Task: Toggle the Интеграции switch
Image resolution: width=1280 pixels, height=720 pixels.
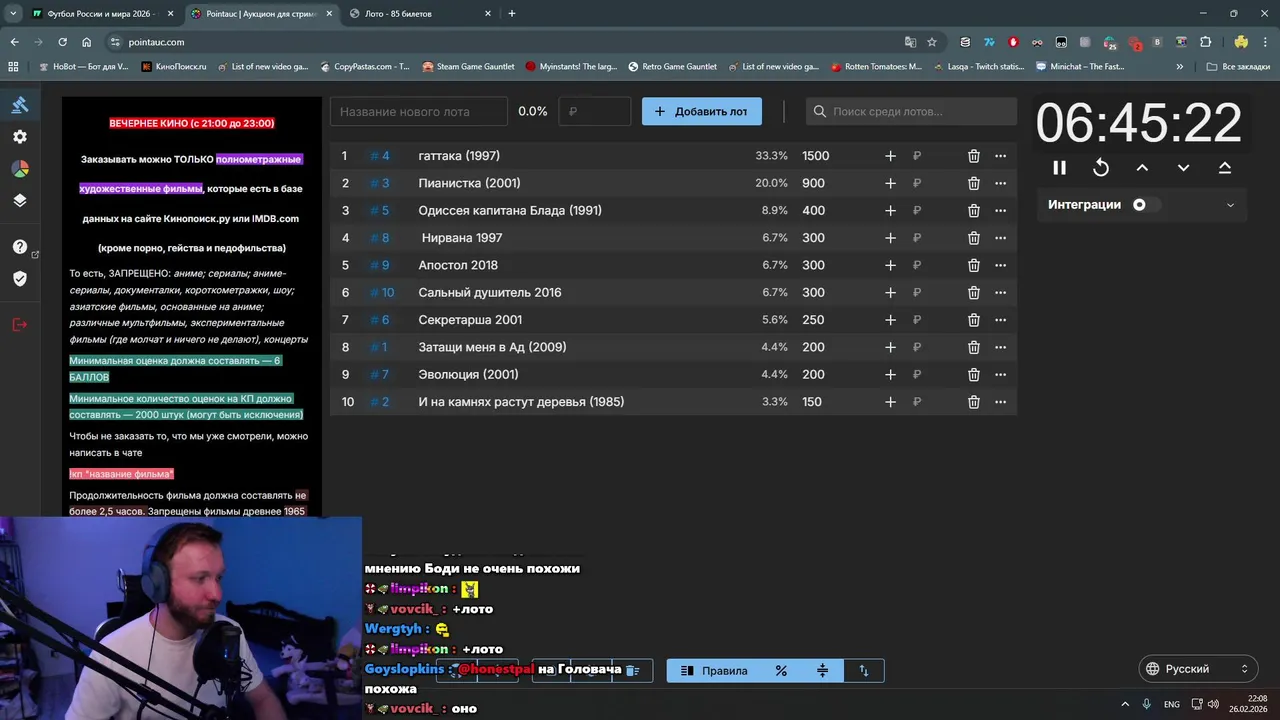Action: (1145, 205)
